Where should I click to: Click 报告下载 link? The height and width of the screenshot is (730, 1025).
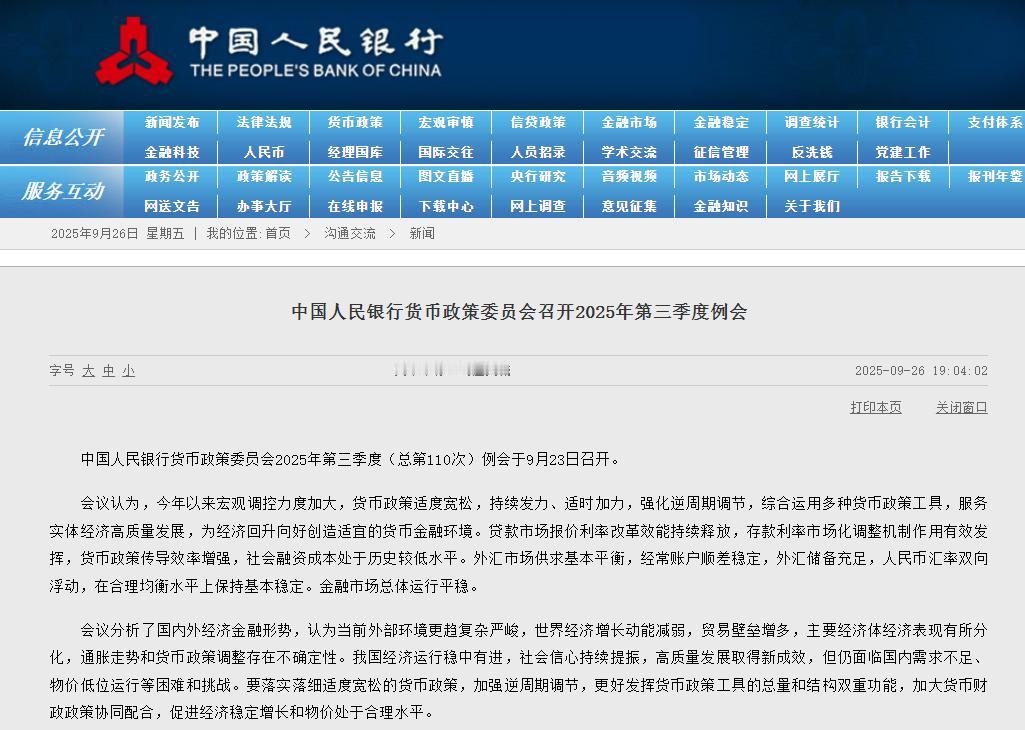(903, 176)
